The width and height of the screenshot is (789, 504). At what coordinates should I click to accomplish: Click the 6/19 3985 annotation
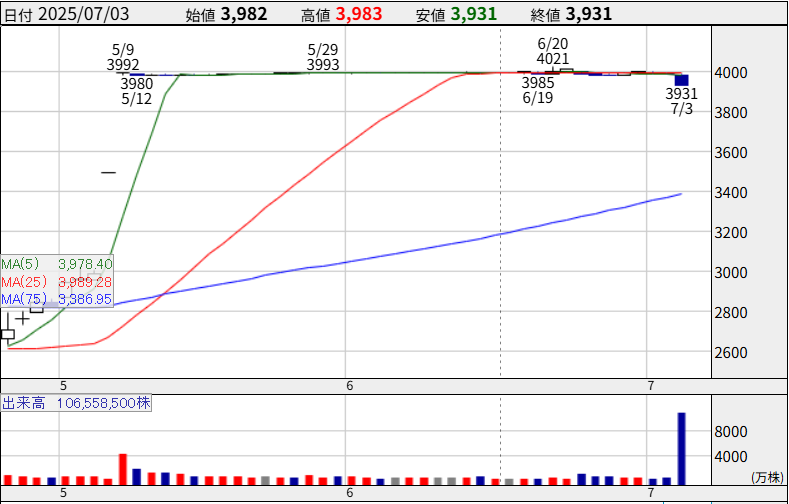[538, 90]
